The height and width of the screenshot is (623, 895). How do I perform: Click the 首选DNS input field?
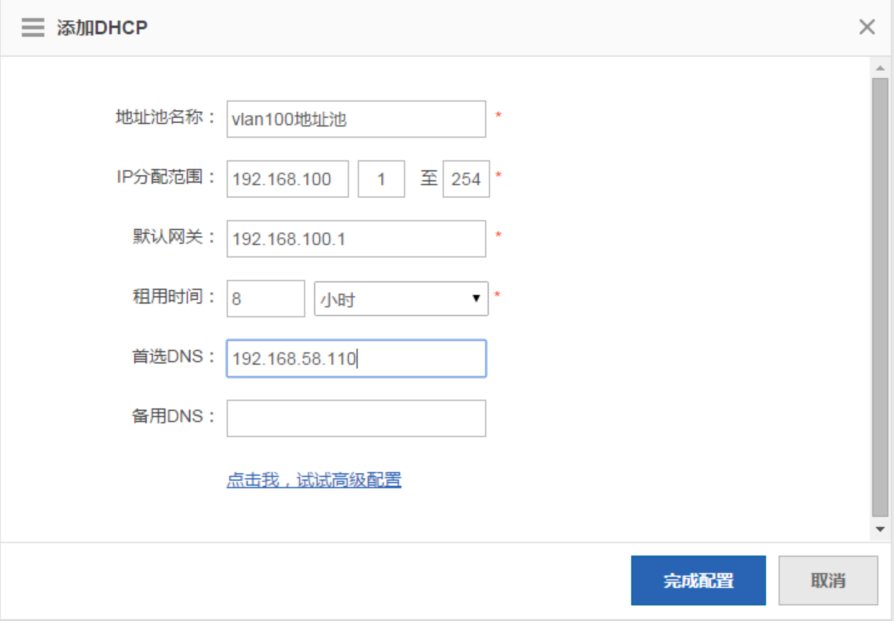[x=356, y=359]
